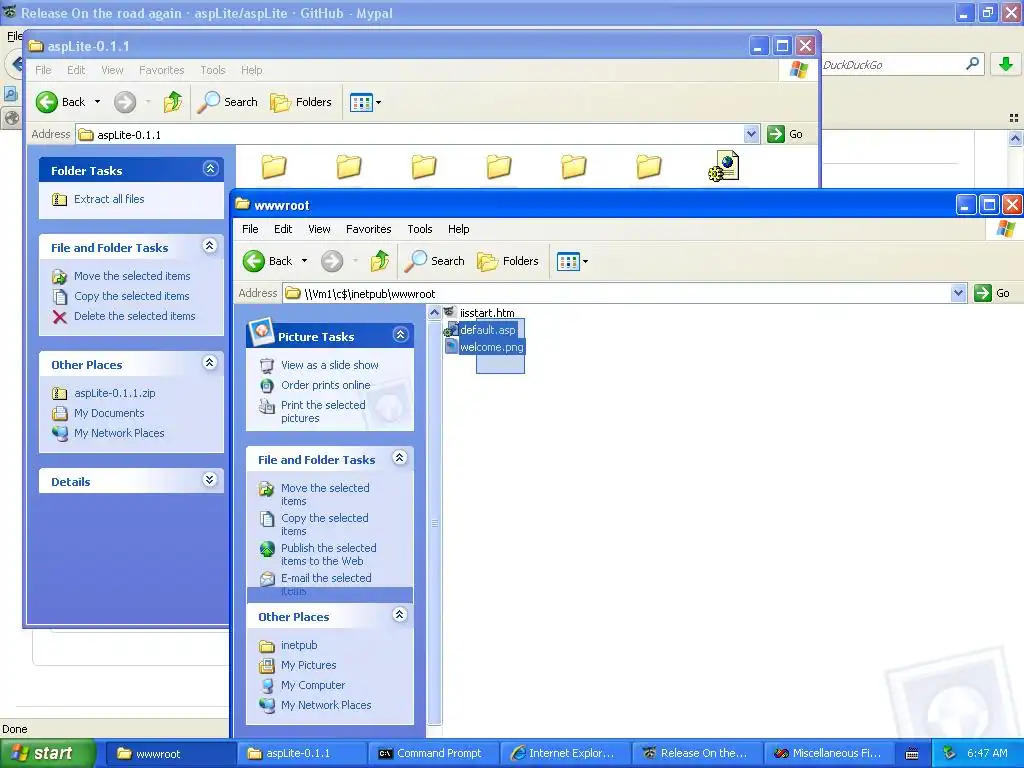Open File menu in wwwroot window
This screenshot has width=1024, height=768.
click(250, 229)
